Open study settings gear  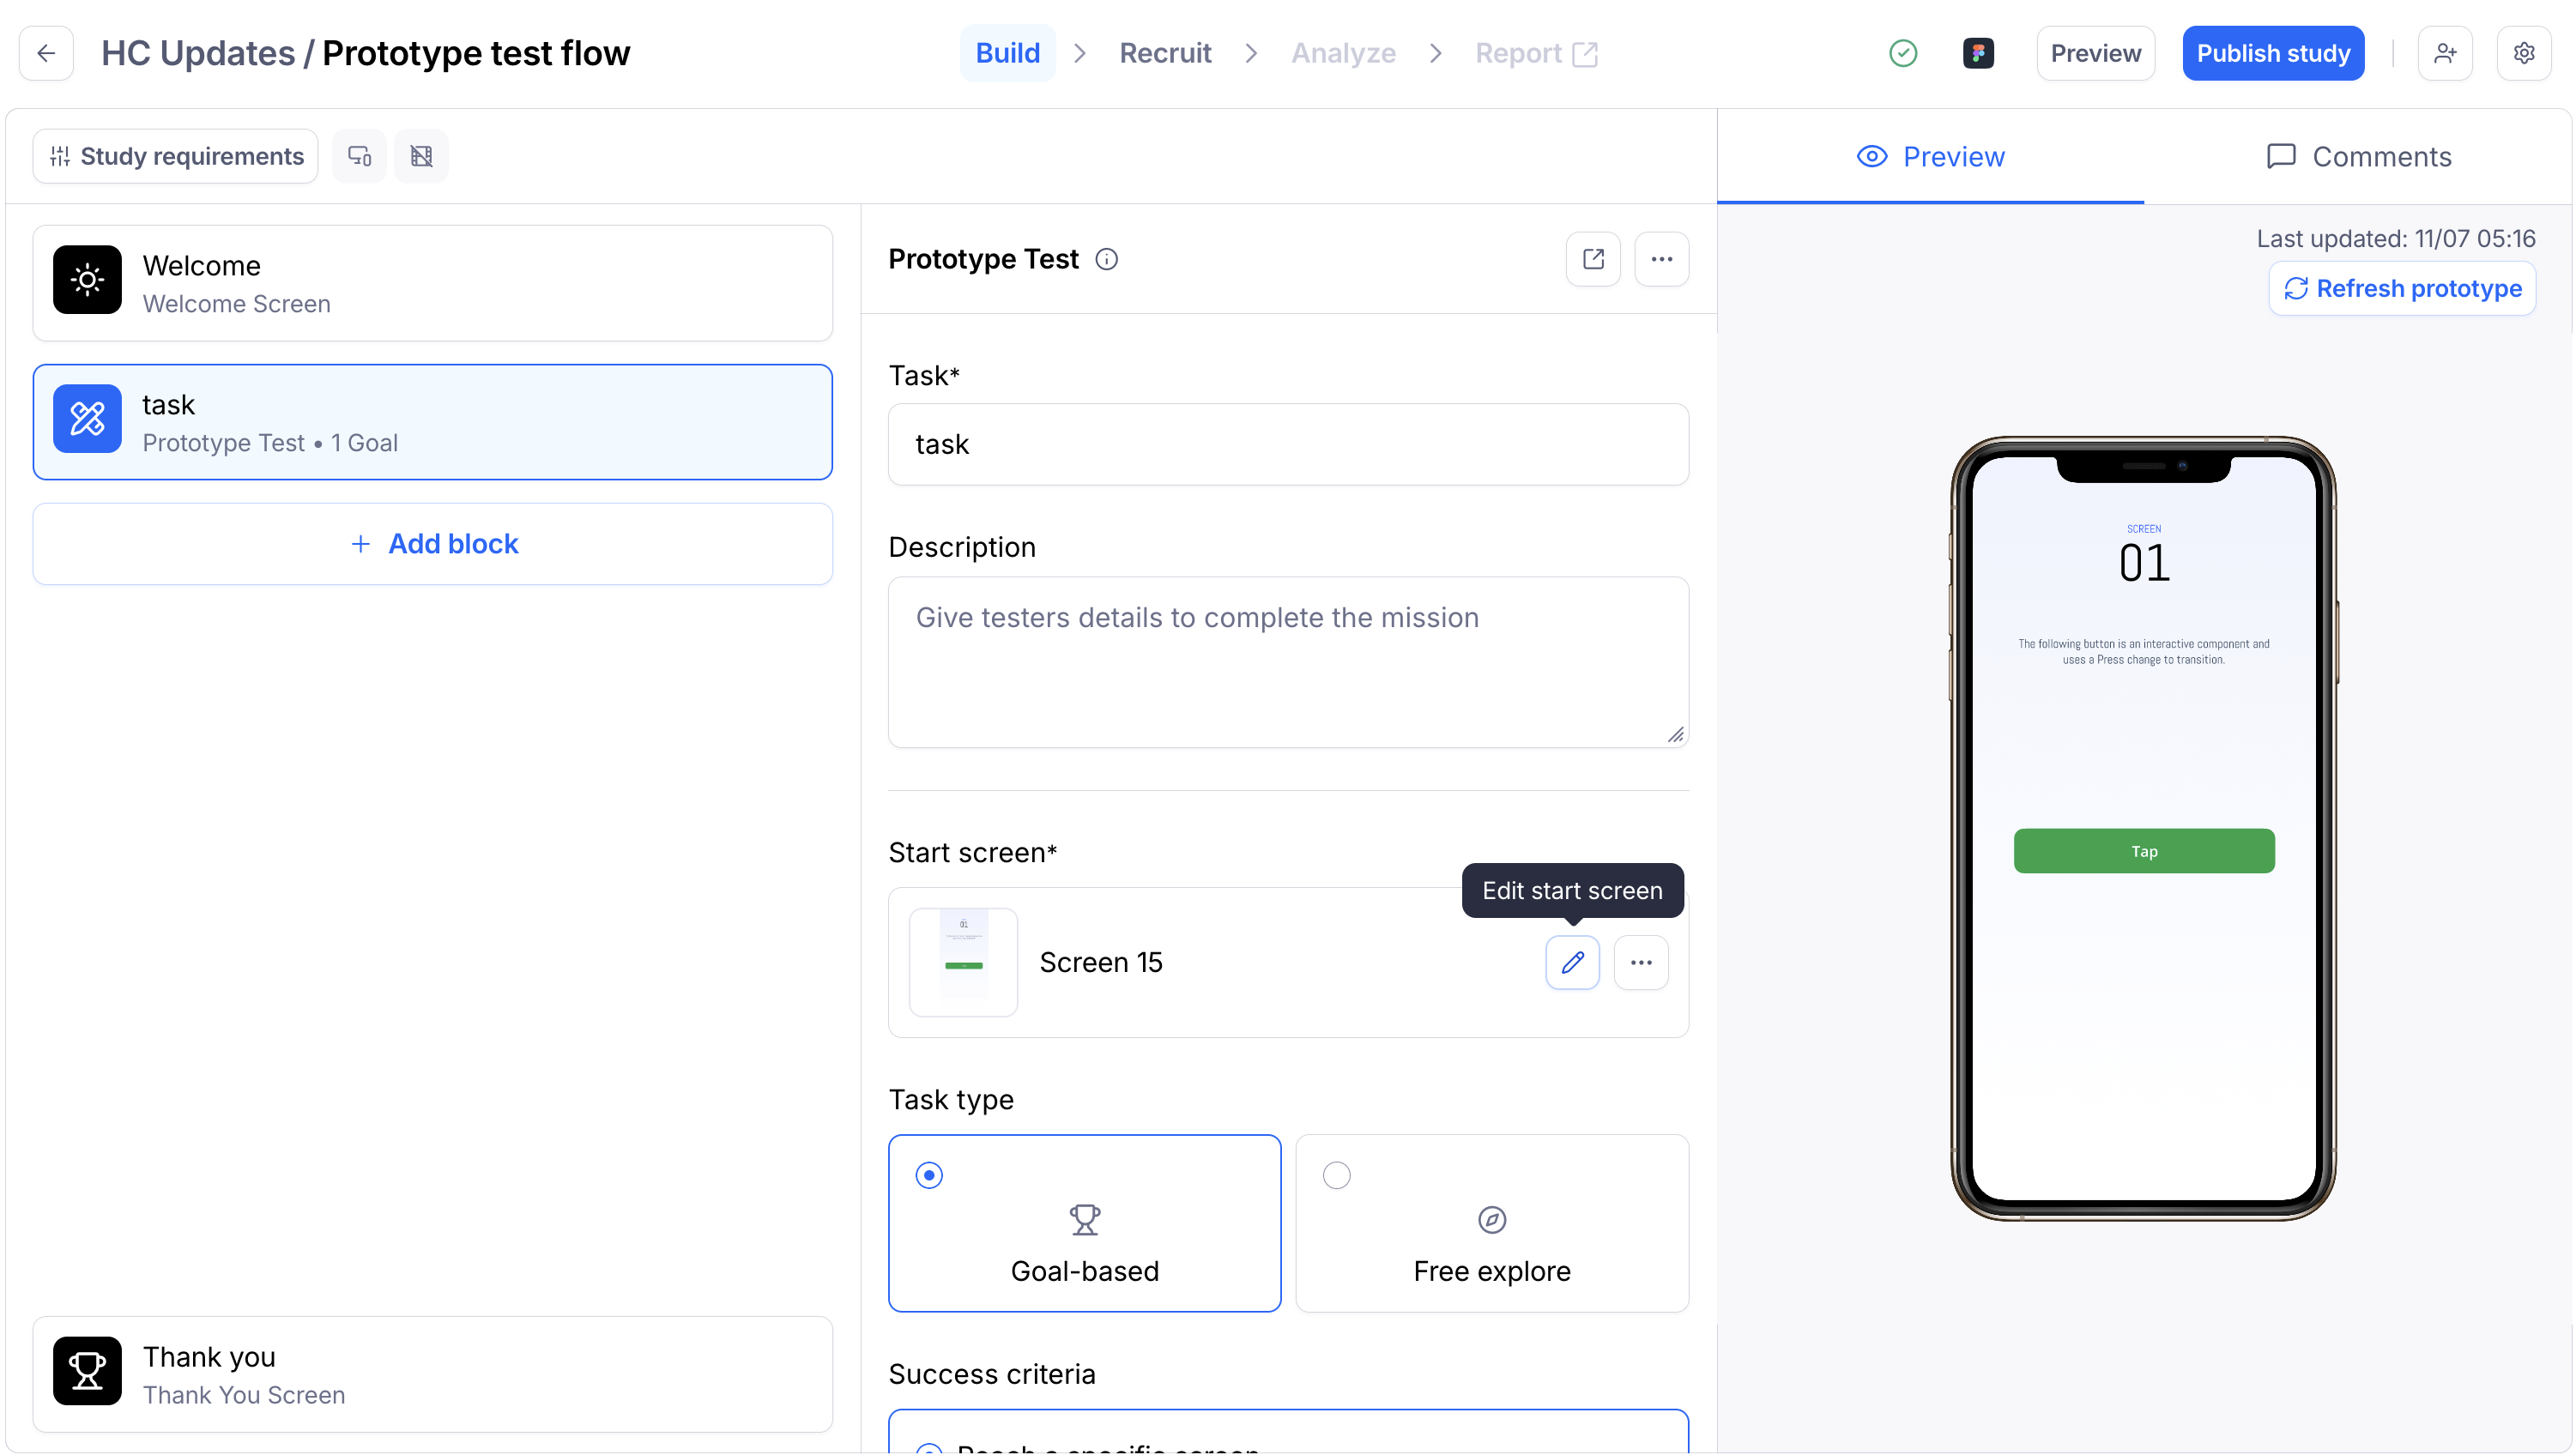pos(2524,53)
